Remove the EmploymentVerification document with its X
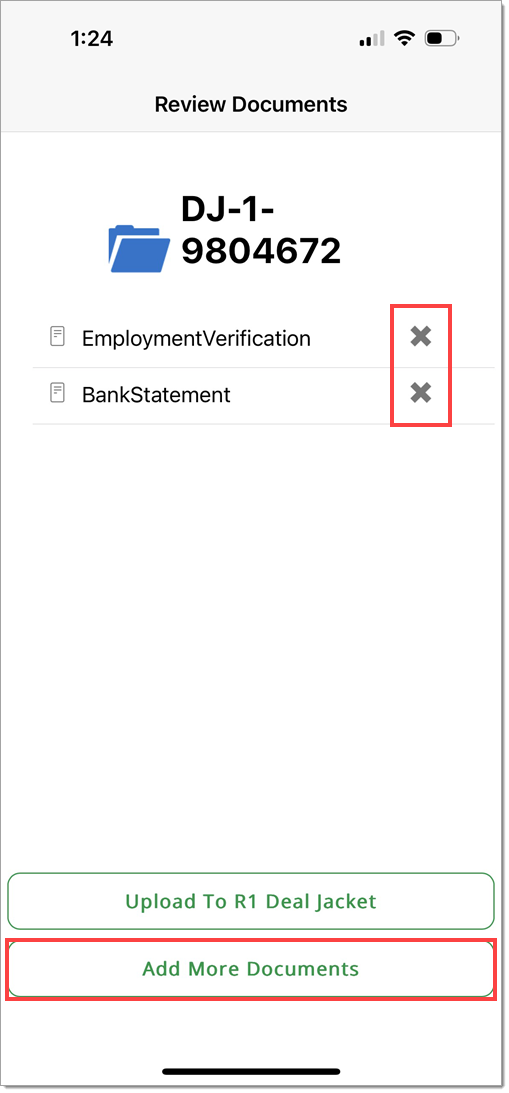Image resolution: width=509 pixels, height=1093 pixels. coord(420,337)
